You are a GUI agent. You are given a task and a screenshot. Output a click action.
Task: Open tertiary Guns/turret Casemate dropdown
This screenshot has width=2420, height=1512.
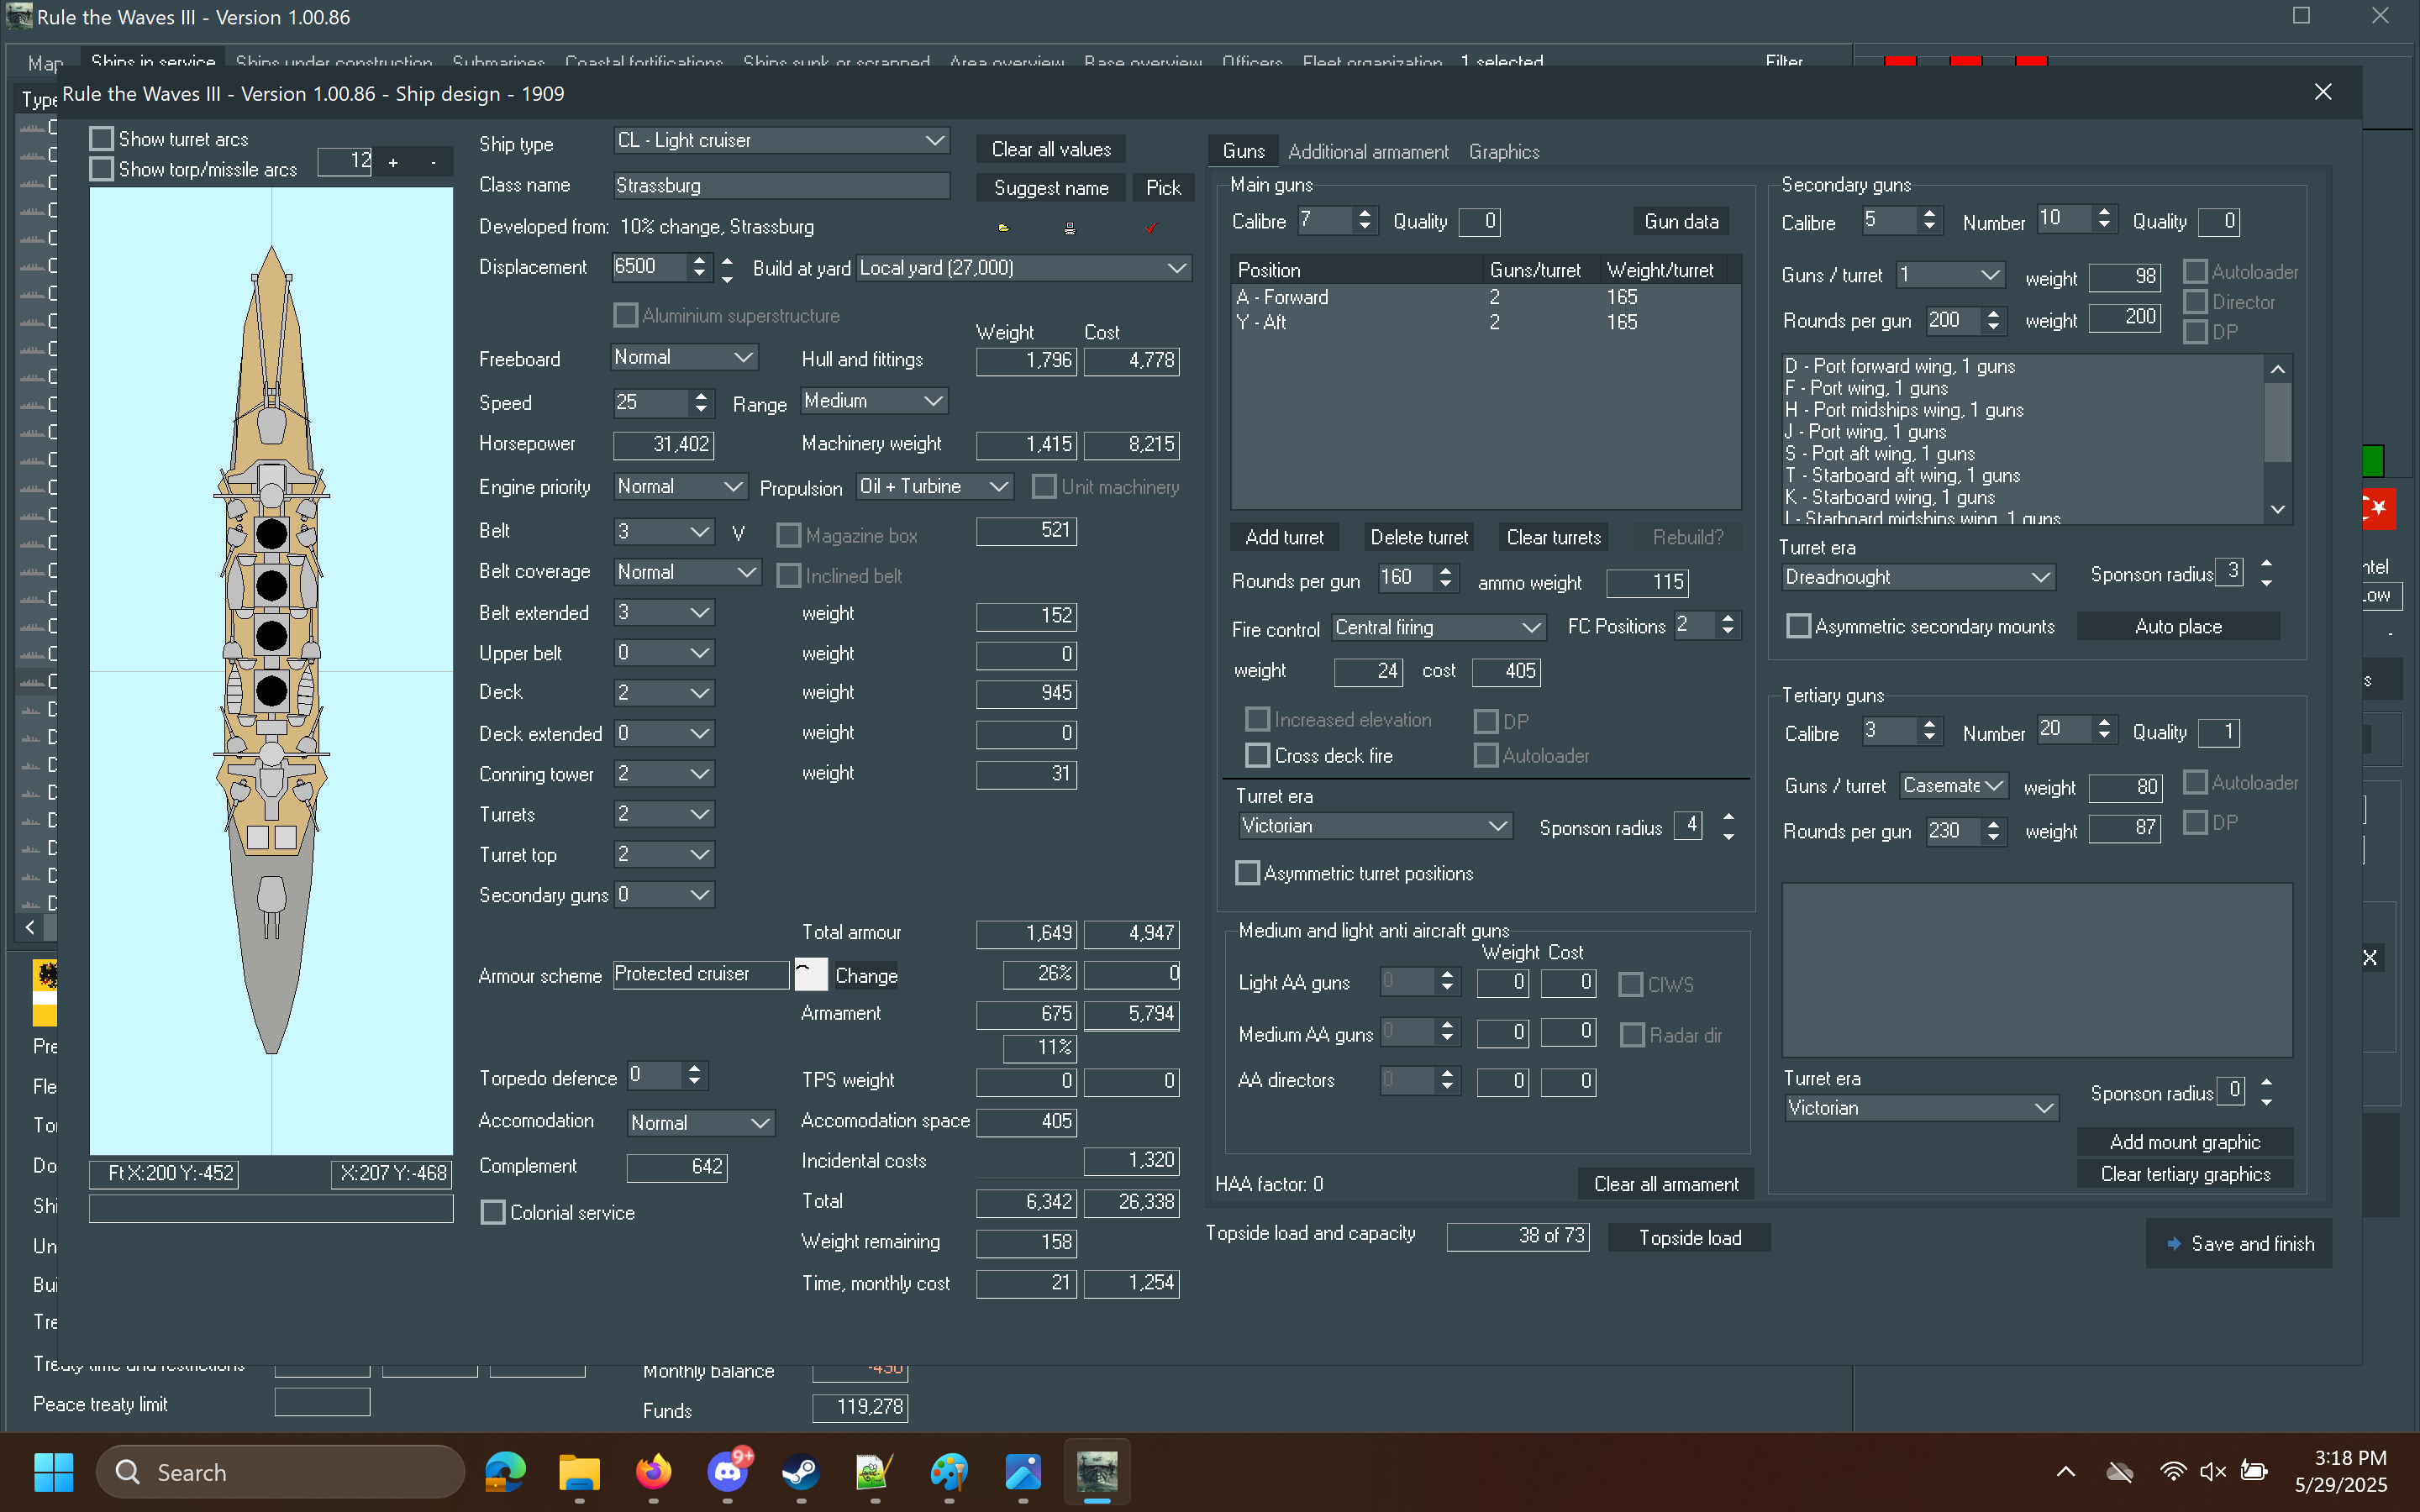[1953, 786]
